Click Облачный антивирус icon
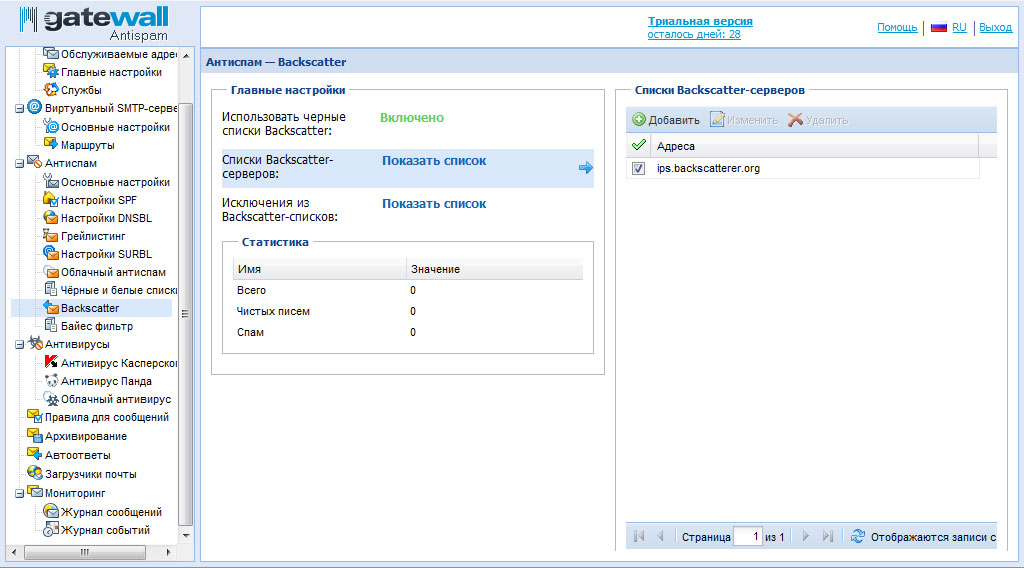 coord(51,398)
